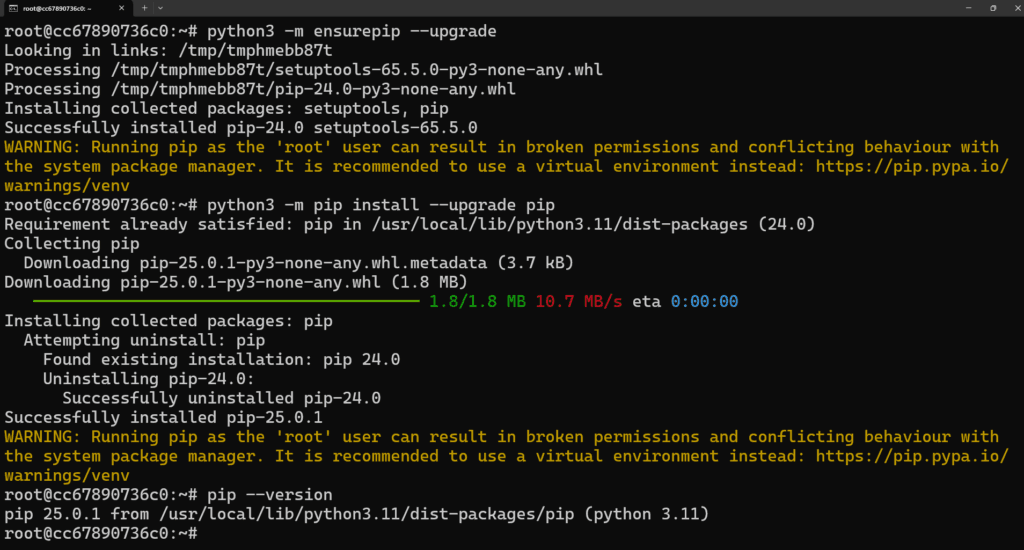
Task: Open the second https://pip.pypa.io/ link near bottom
Action: click(x=912, y=457)
